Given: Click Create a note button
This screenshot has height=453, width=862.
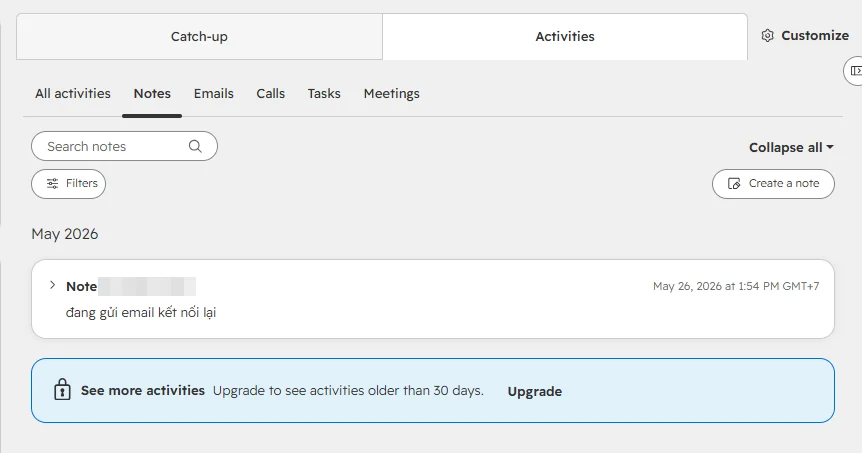Looking at the screenshot, I should [x=773, y=184].
